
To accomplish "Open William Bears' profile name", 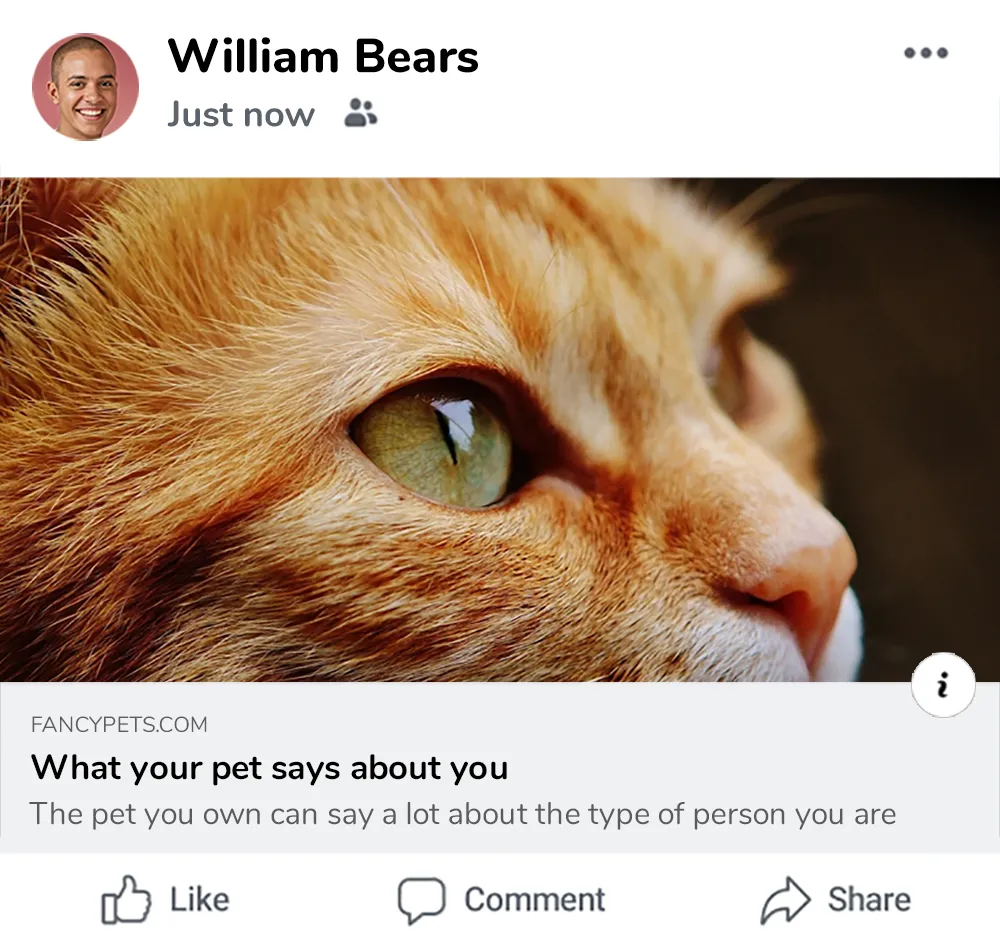I will (x=322, y=56).
